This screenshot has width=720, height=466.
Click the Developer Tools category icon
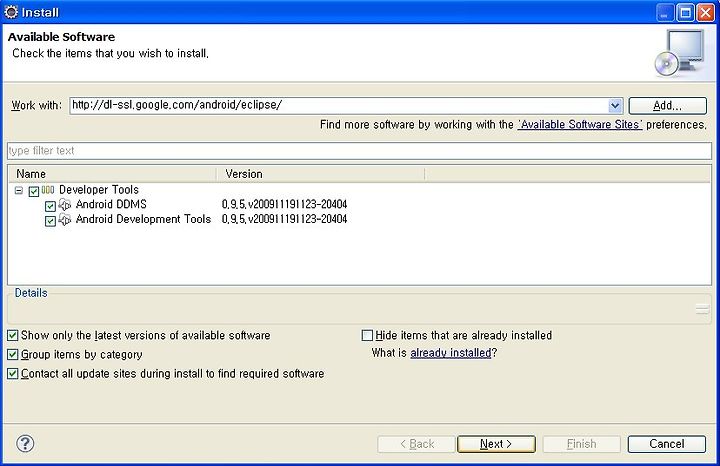[48, 190]
